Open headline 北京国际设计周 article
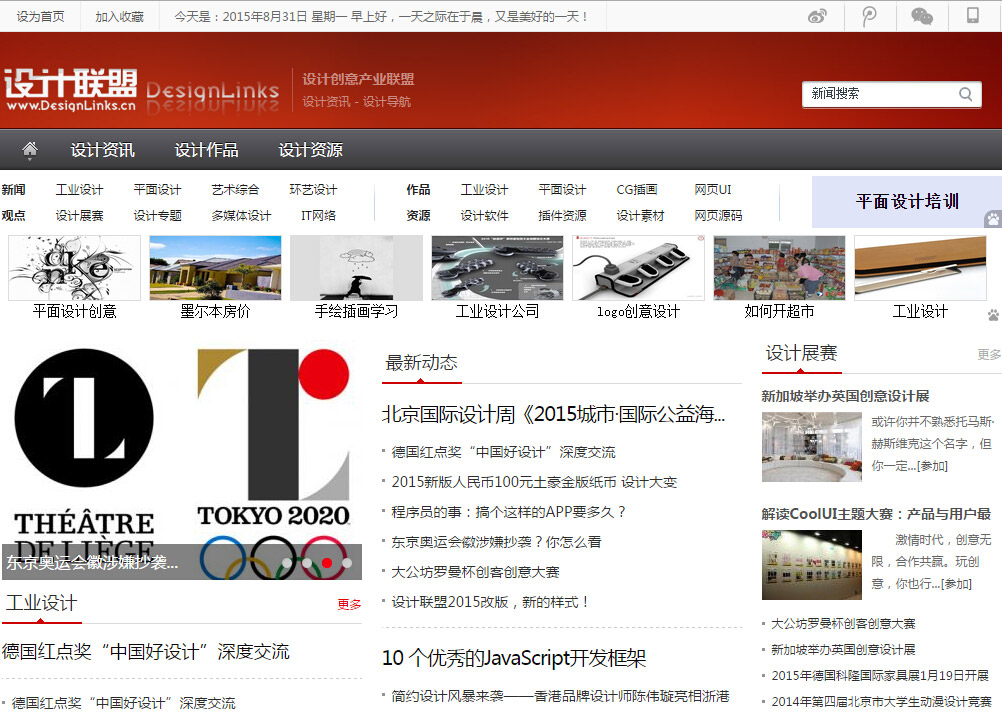The width and height of the screenshot is (1002, 713). (553, 415)
